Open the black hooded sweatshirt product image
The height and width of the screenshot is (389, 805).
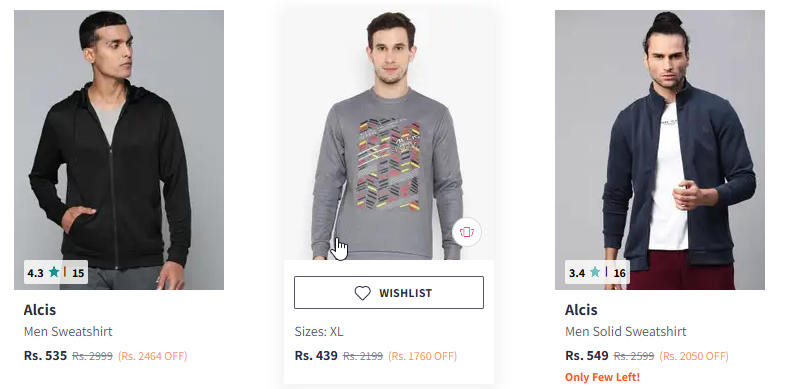point(119,150)
